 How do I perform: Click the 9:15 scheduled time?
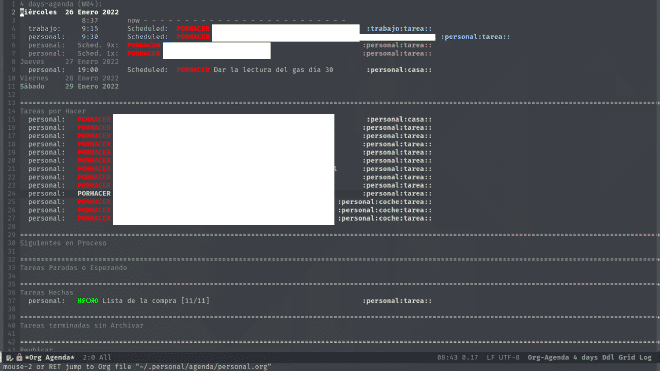pyautogui.click(x=90, y=29)
